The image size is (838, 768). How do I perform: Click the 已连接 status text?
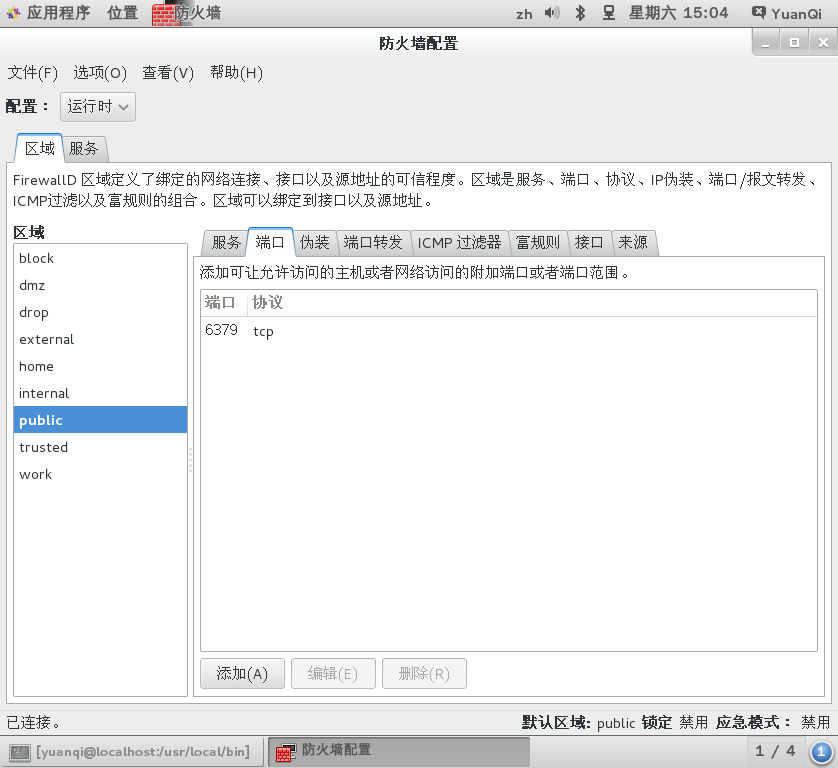[x=33, y=723]
